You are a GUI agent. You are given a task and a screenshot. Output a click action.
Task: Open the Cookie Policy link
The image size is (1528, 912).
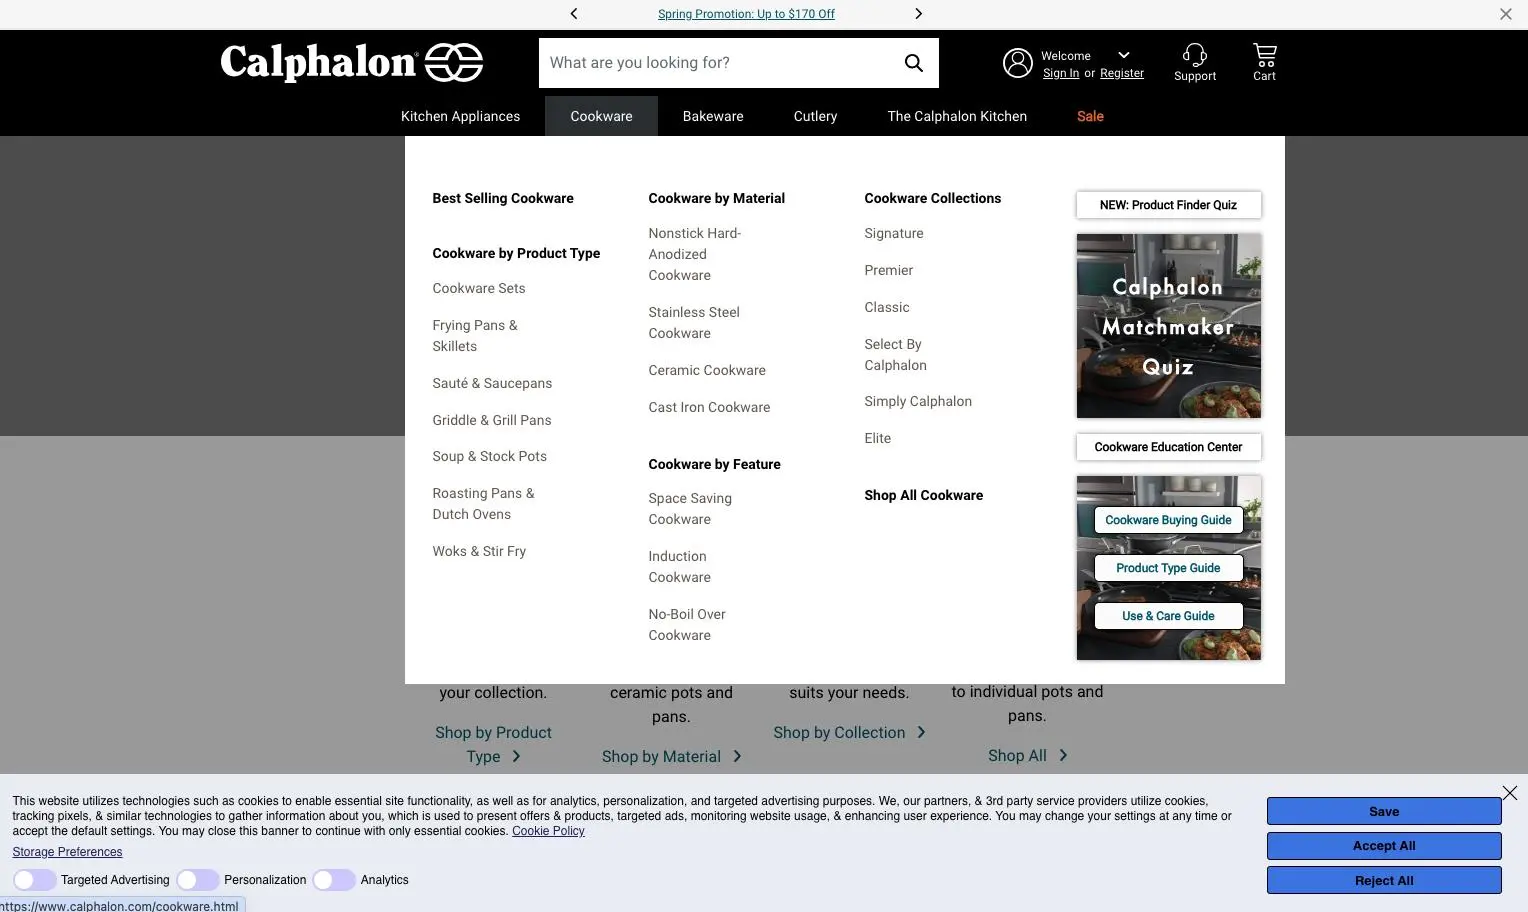pos(548,830)
